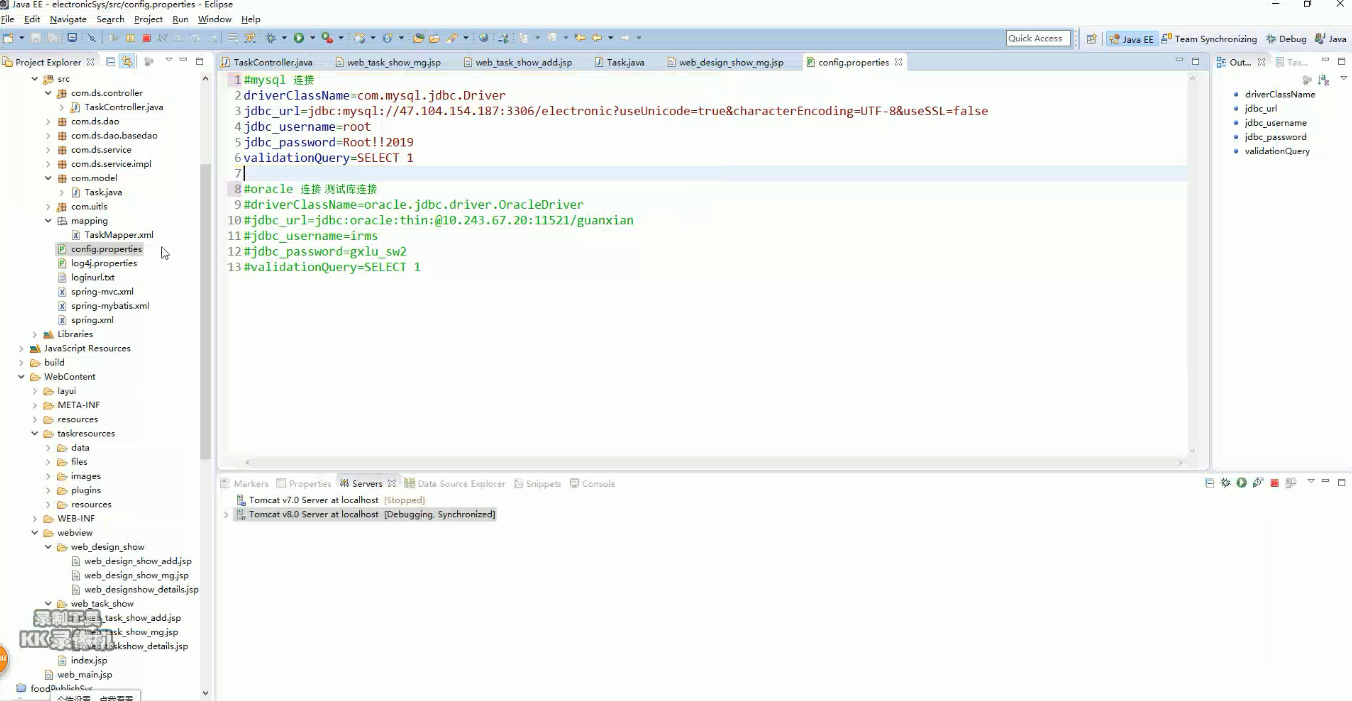This screenshot has height=701, width=1352.
Task: Close the config.properties editor tab
Action: coord(898,62)
